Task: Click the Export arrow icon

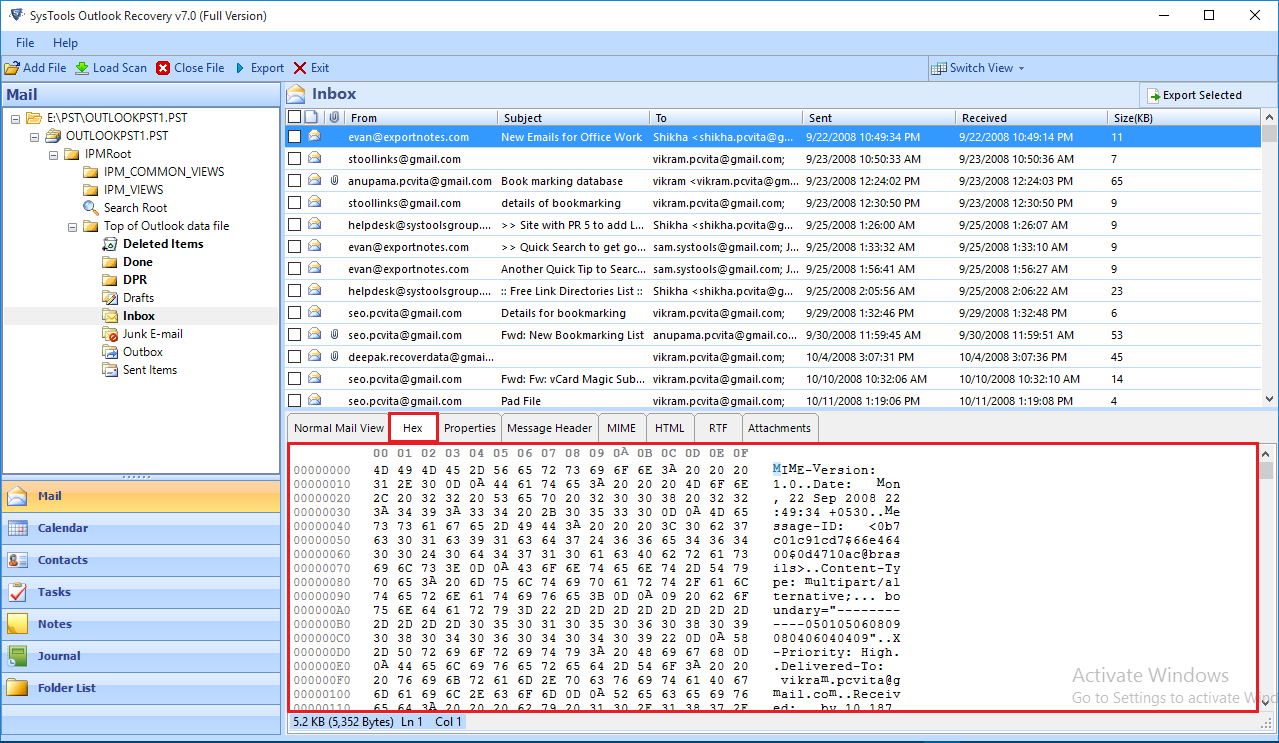Action: [240, 68]
